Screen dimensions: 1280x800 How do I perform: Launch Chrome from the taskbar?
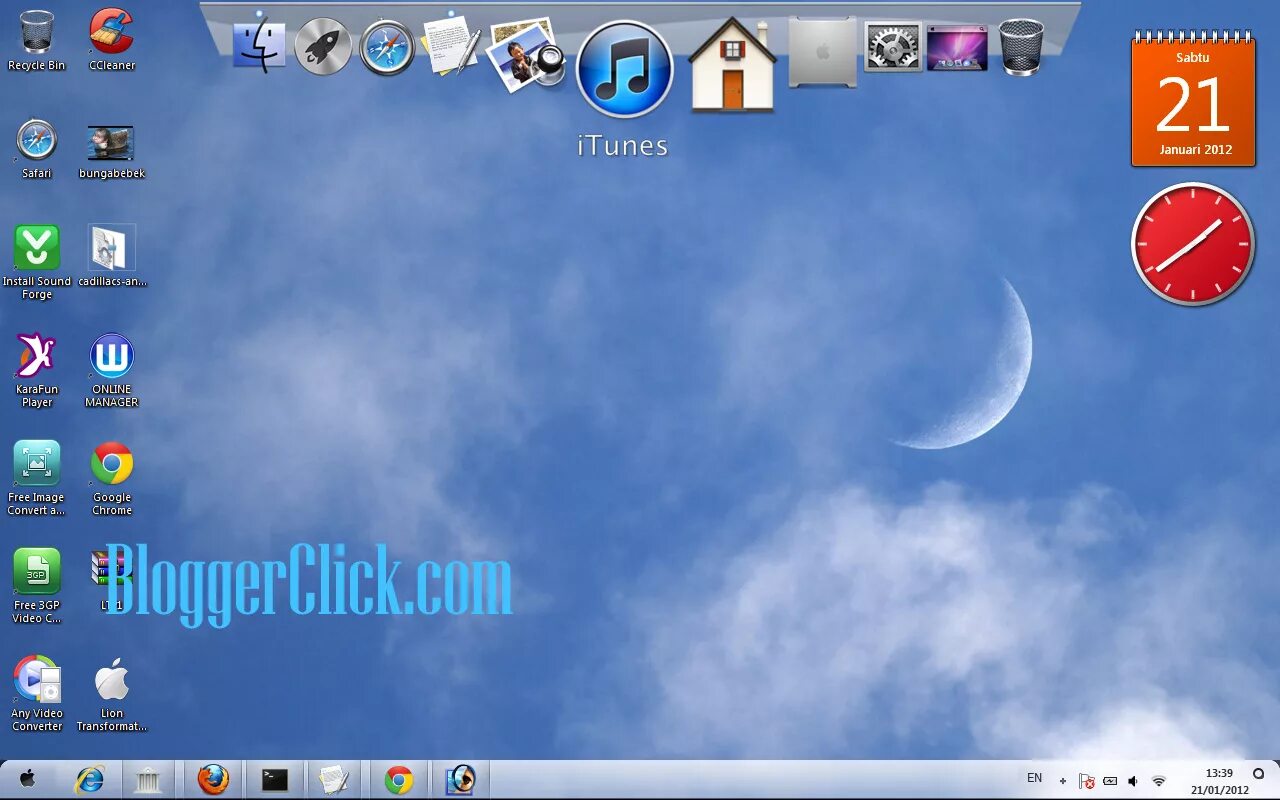point(399,779)
